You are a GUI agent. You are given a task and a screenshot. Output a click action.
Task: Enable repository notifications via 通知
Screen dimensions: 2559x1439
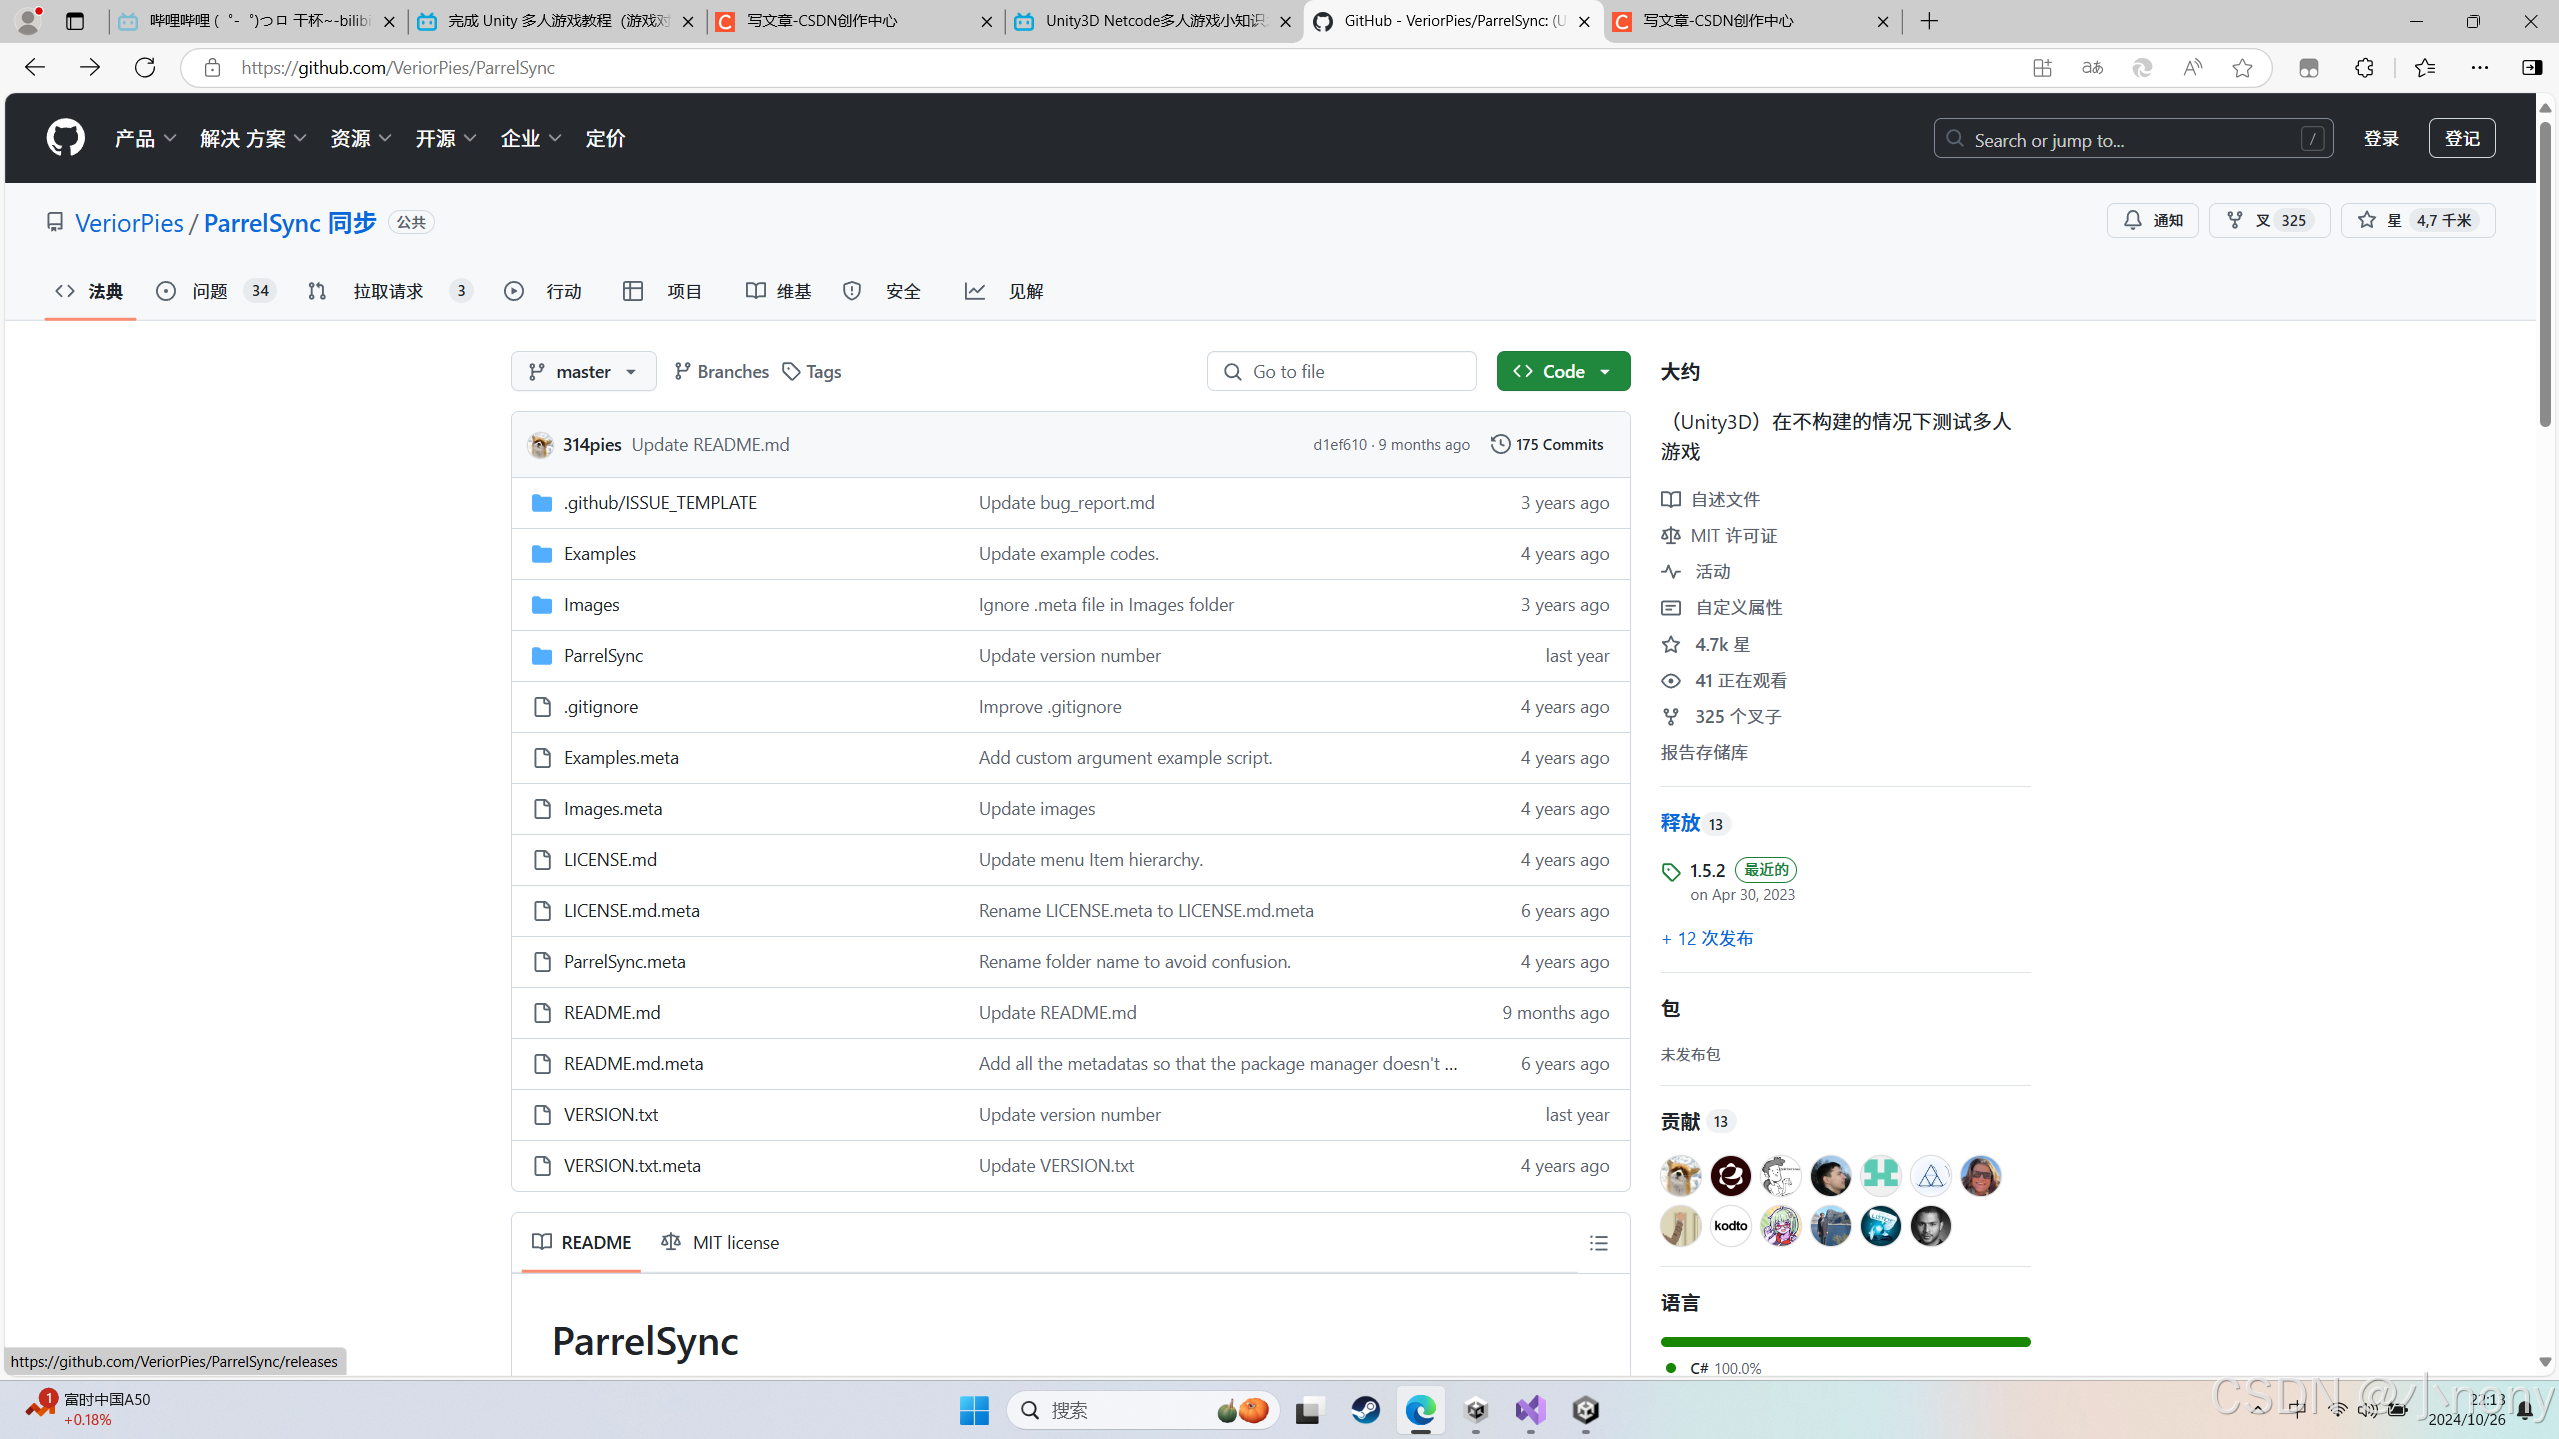[x=2152, y=220]
